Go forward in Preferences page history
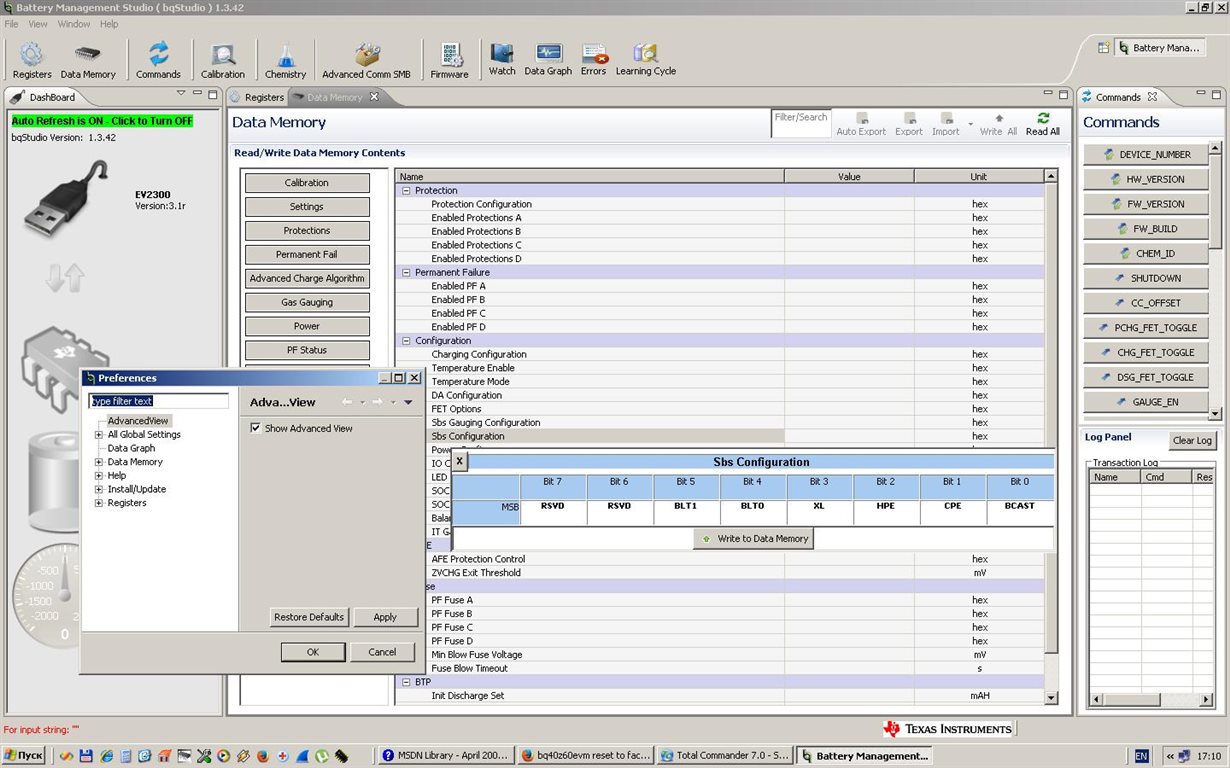1230x768 pixels. click(x=377, y=402)
